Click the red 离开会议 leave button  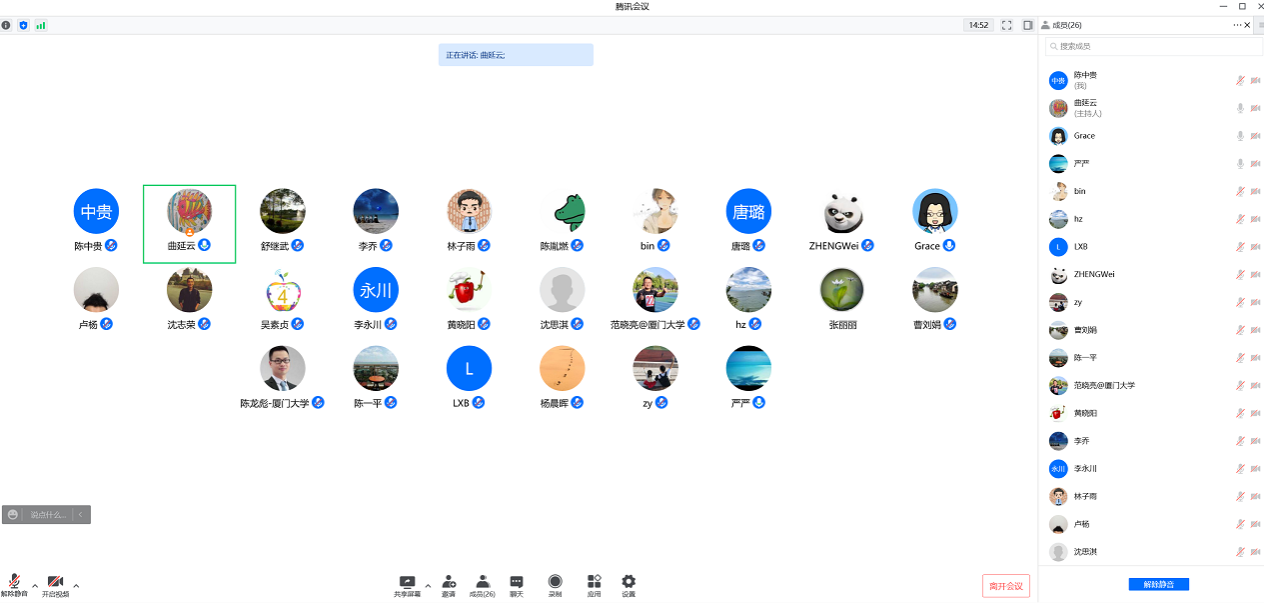coord(1005,586)
